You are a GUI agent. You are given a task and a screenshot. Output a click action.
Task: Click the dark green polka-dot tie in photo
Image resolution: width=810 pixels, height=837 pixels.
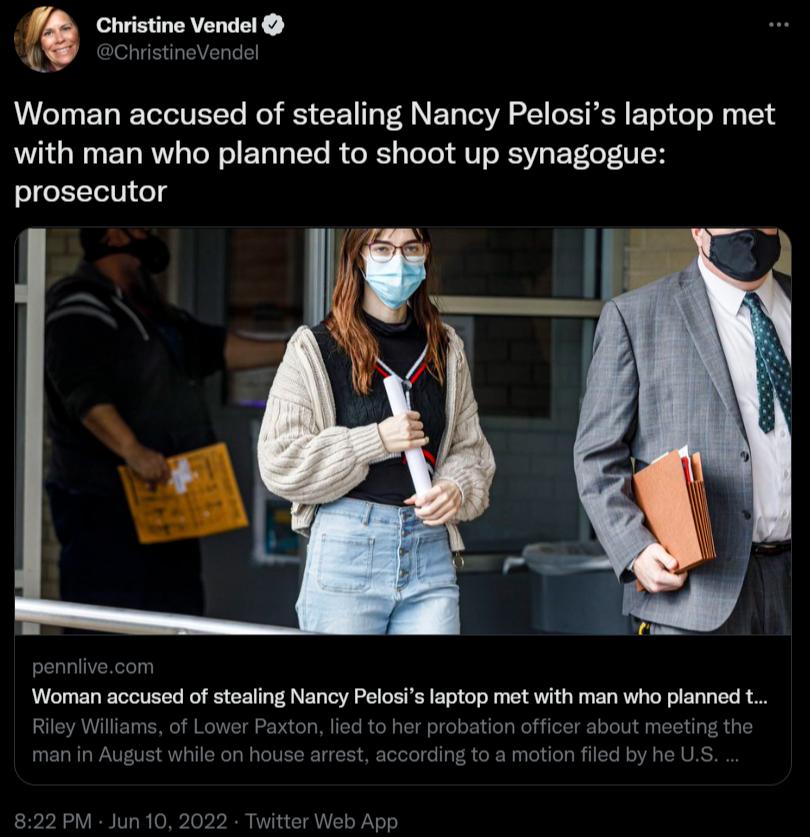click(767, 363)
